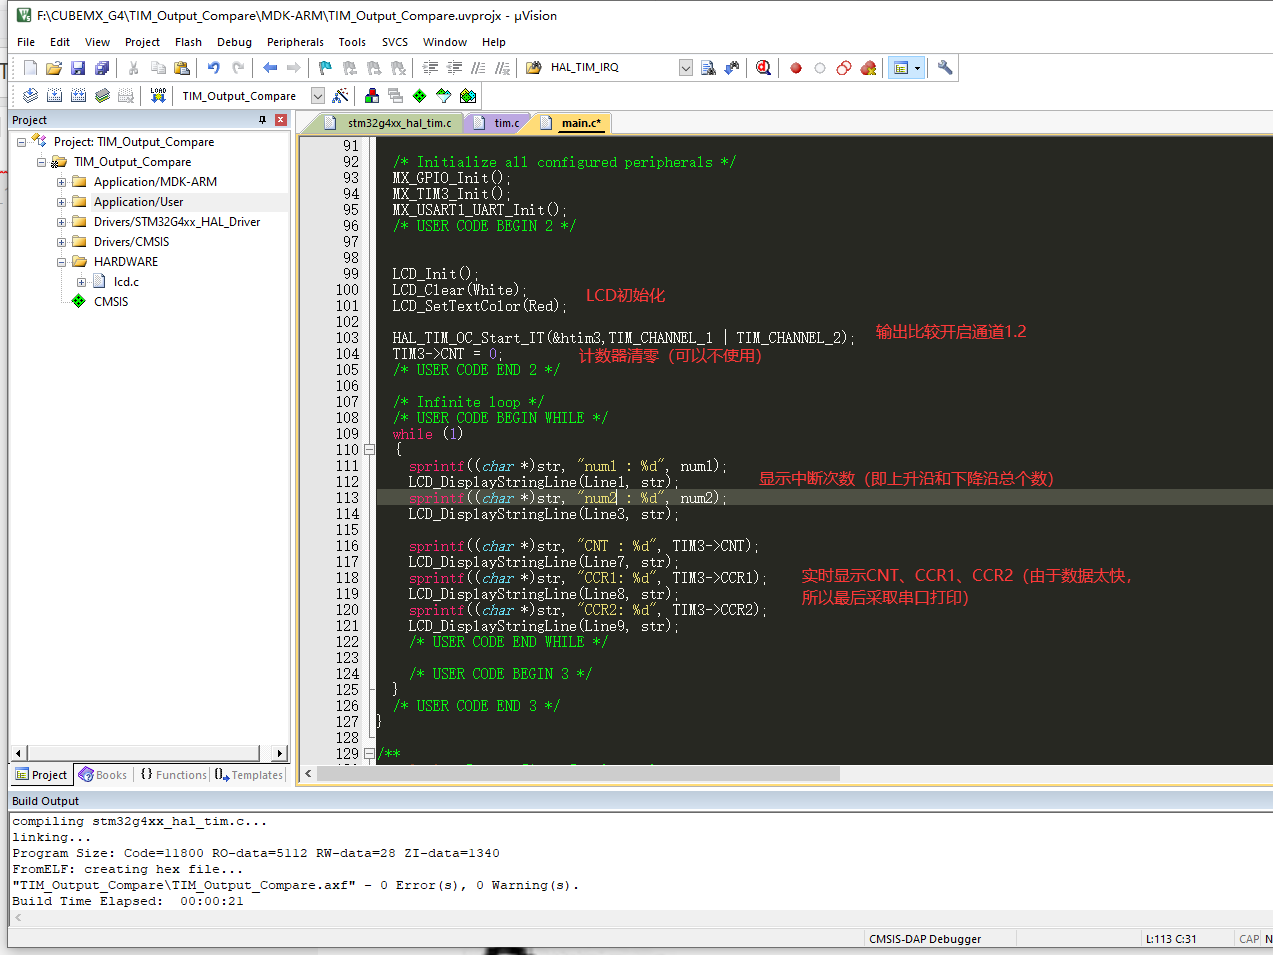Download code to flash memory
The image size is (1273, 955).
click(x=157, y=95)
